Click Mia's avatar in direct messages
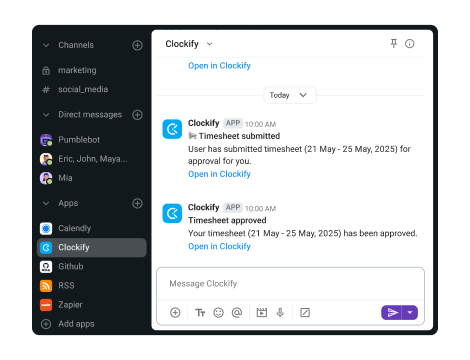Screen dimensions: 470x360 (x=46, y=178)
